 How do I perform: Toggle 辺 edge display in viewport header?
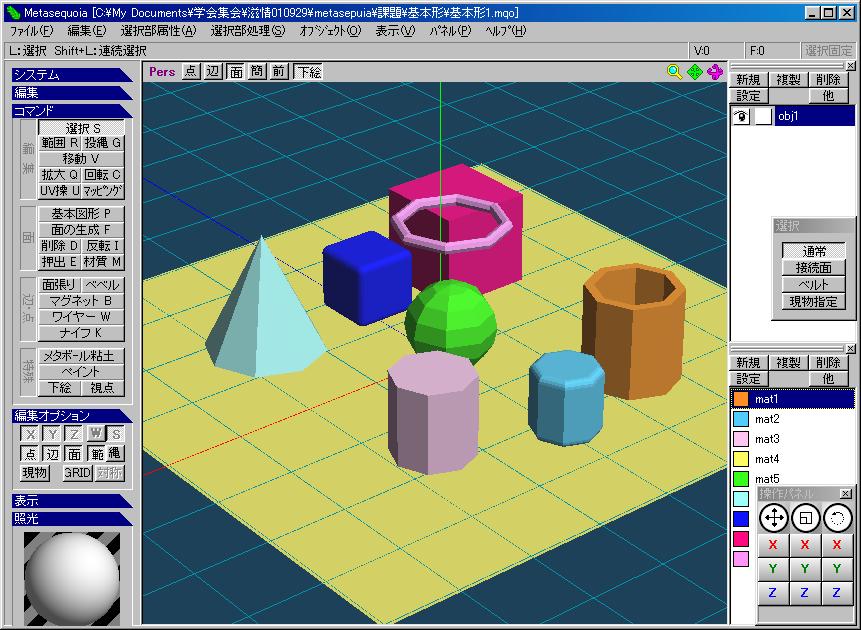coord(213,71)
